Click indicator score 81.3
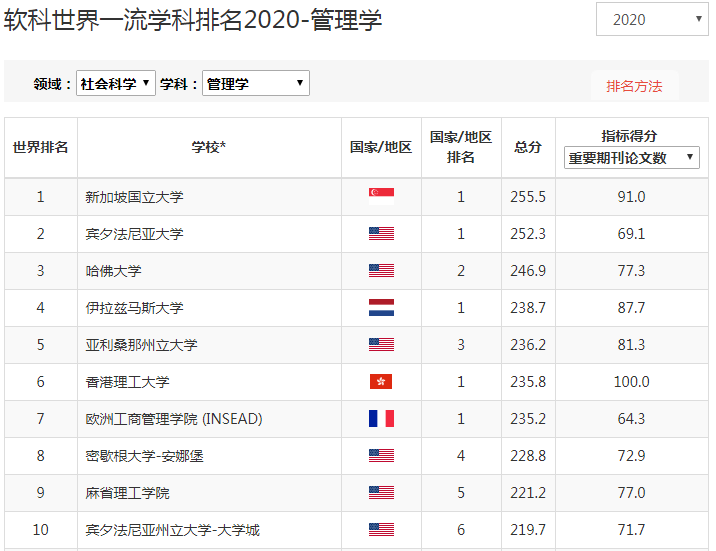Screen dimensions: 716x551 tap(632, 345)
